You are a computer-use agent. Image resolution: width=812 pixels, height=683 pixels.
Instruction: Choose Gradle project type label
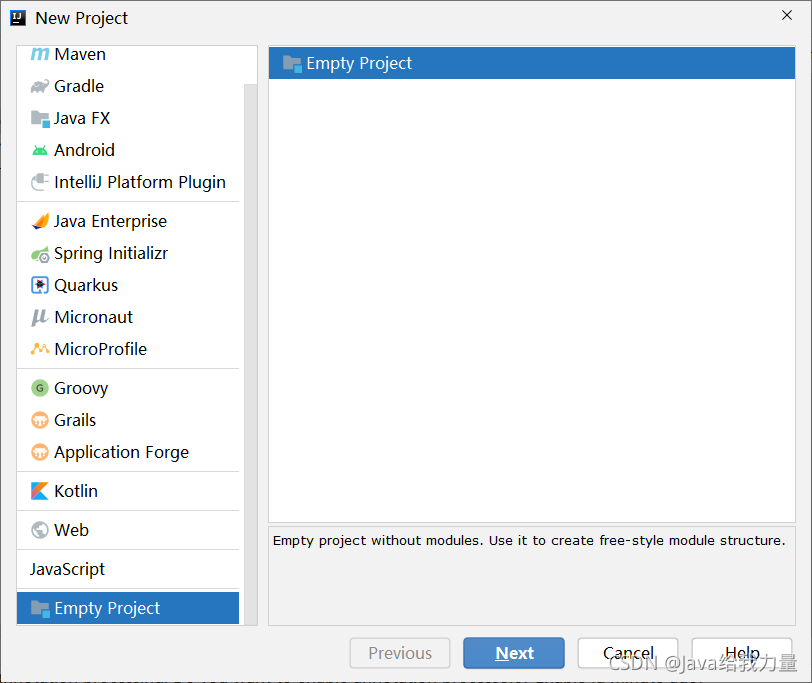click(x=79, y=86)
